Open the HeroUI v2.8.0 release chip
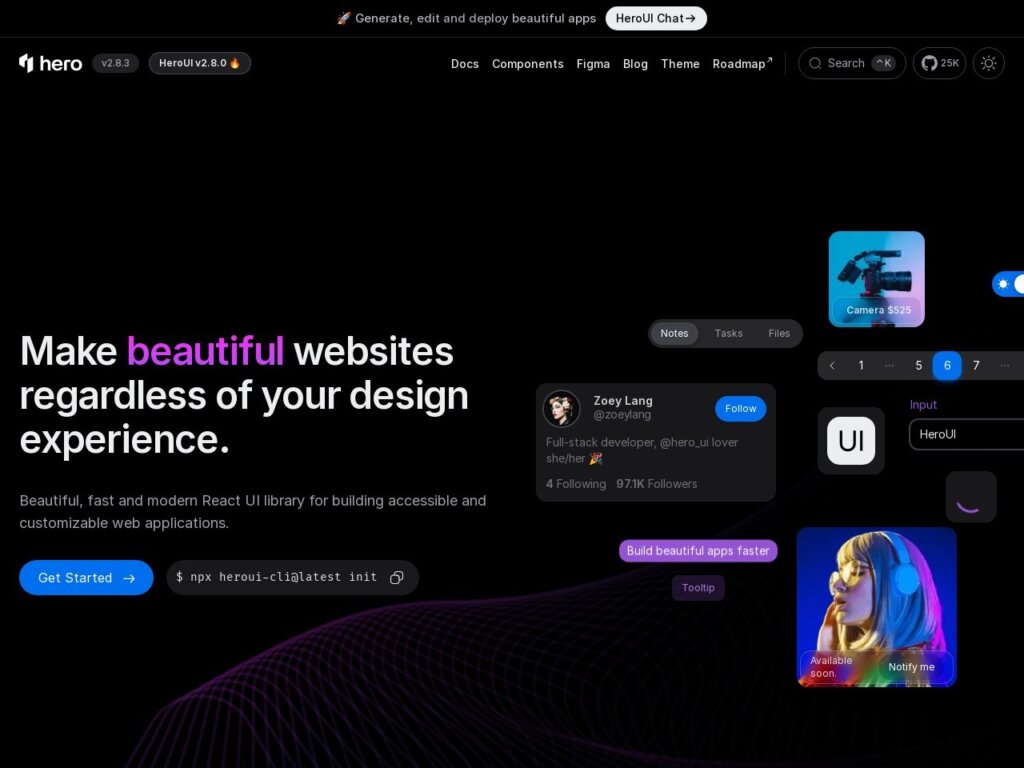The width and height of the screenshot is (1024, 768). 200,63
